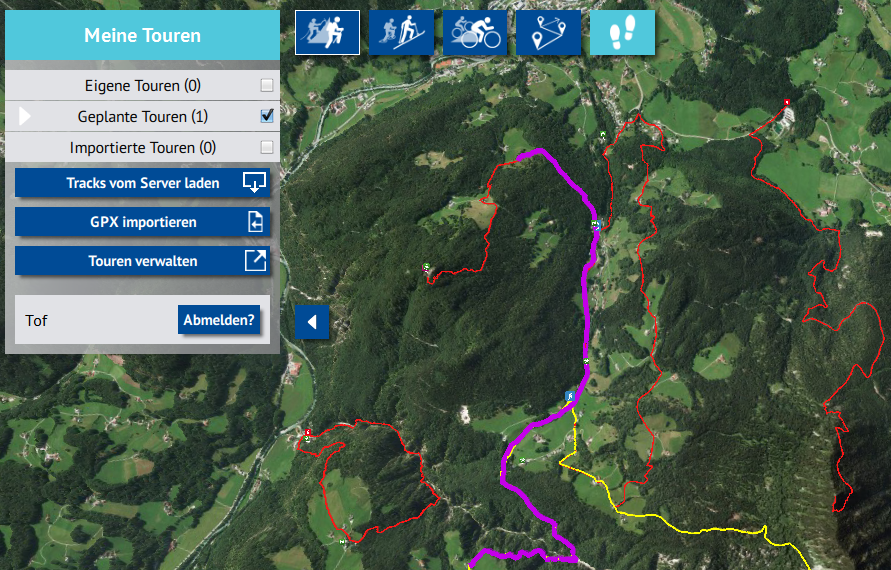Expand the Geplante Touren list triangle
Screen dimensions: 891x570
pos(24,116)
